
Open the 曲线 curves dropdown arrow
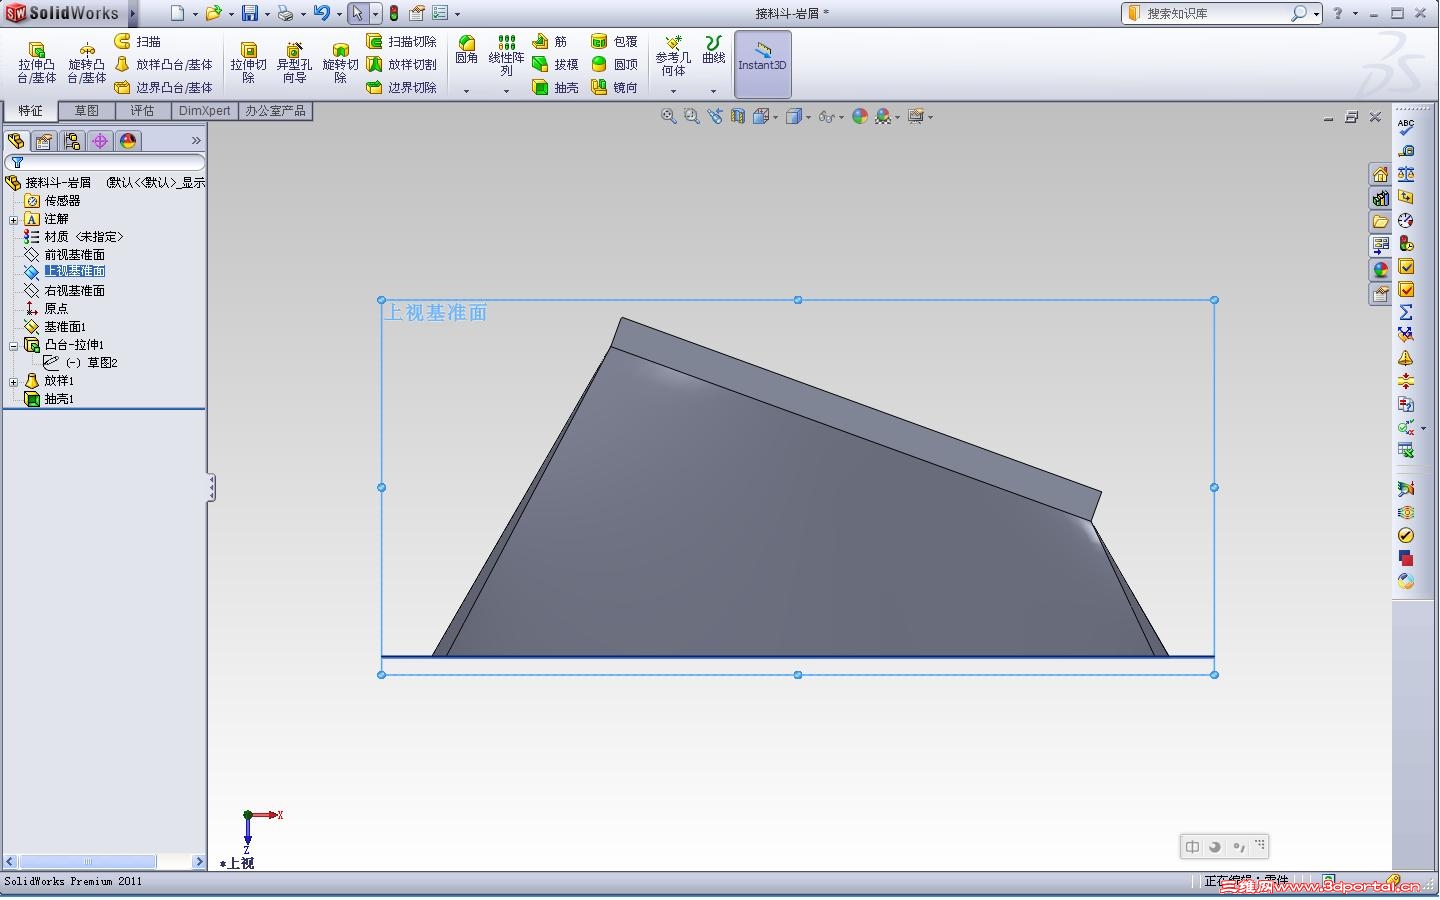point(713,91)
